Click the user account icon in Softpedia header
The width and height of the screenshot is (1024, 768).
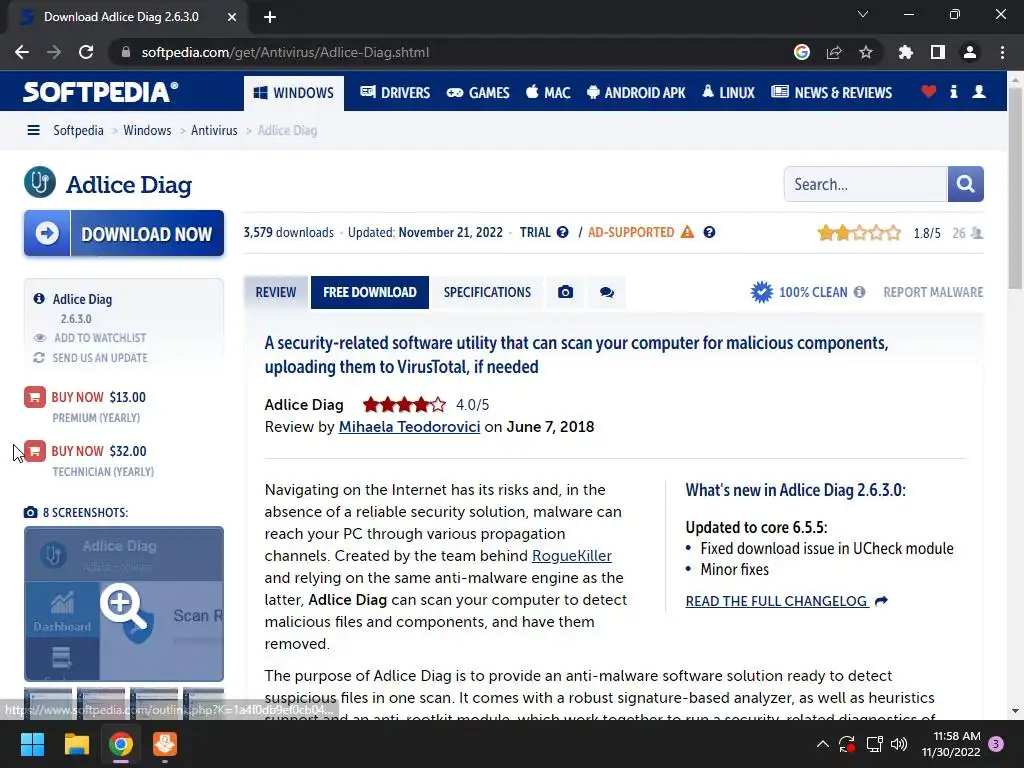tap(979, 91)
